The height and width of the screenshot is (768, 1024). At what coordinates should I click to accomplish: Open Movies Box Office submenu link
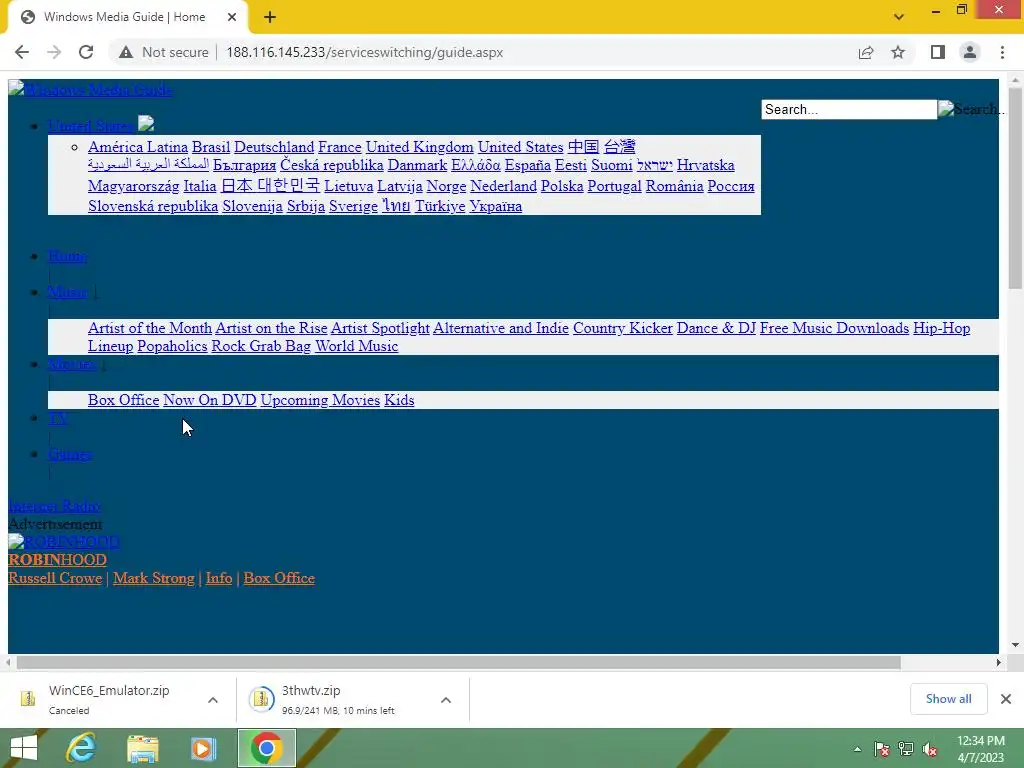click(123, 400)
